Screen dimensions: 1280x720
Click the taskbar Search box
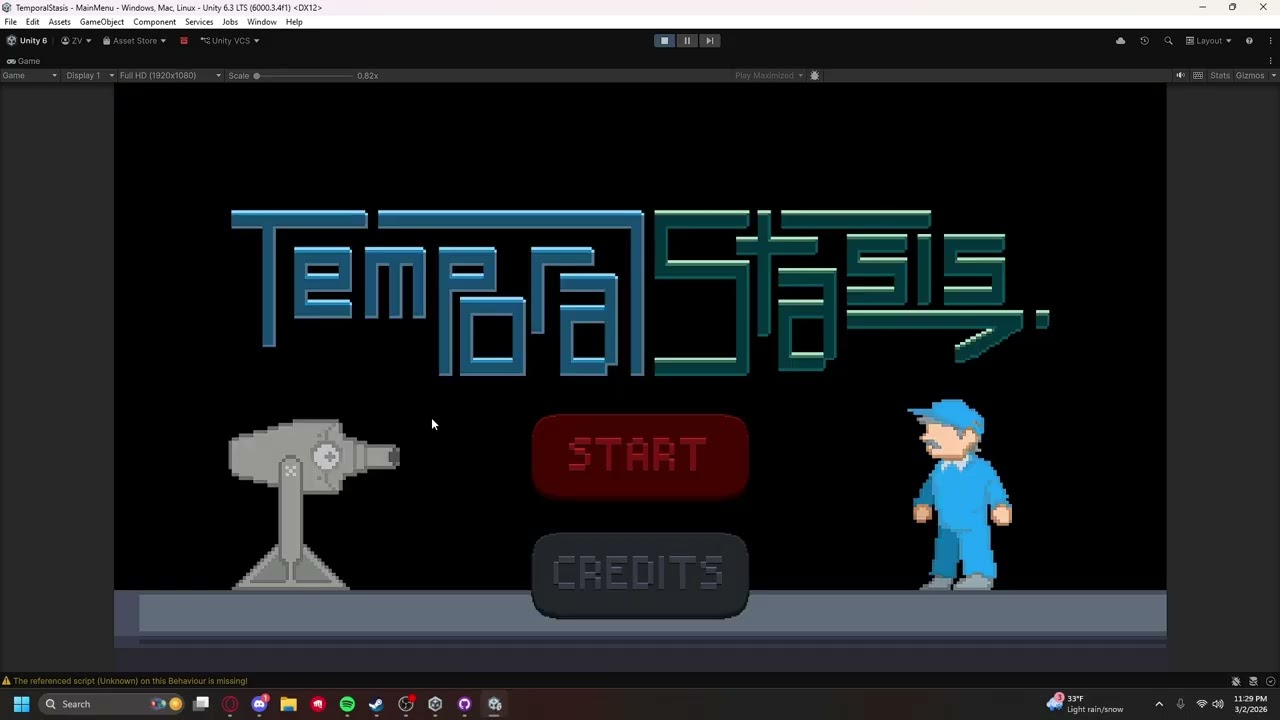pos(113,704)
